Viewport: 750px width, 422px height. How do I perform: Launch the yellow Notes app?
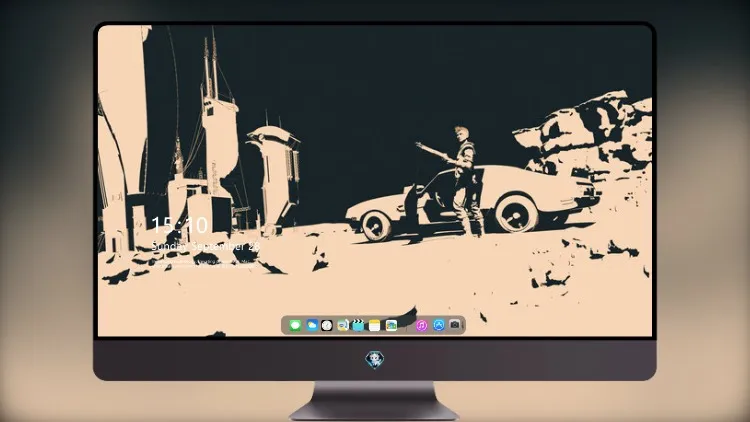point(375,325)
